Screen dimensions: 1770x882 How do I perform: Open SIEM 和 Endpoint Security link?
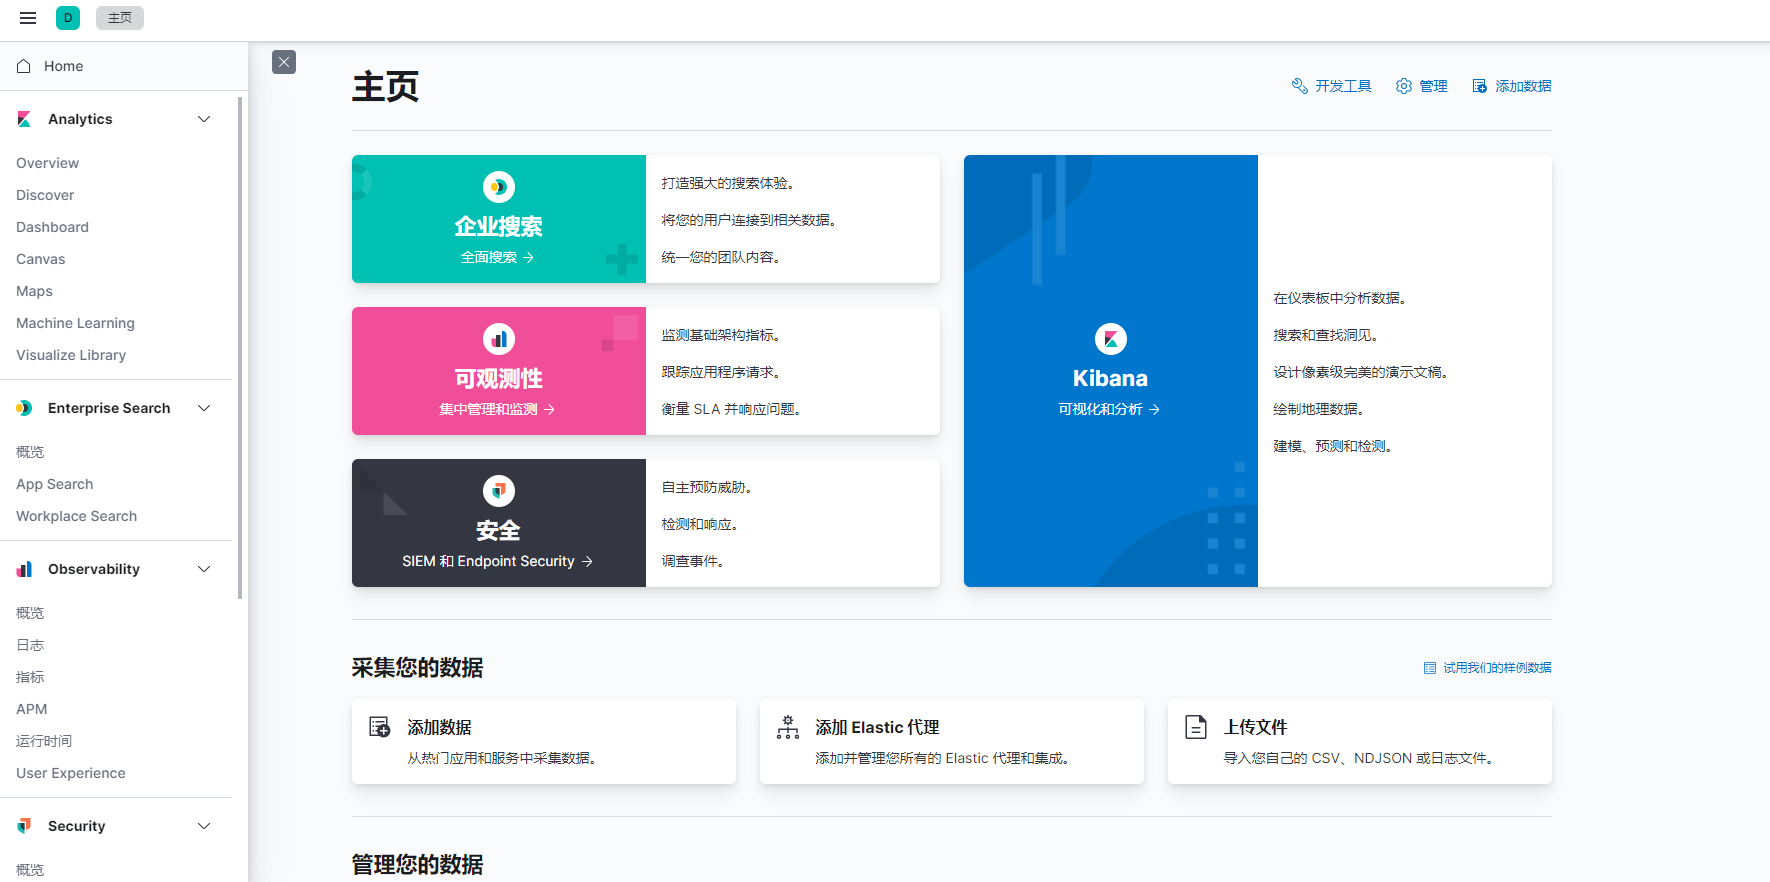(497, 561)
